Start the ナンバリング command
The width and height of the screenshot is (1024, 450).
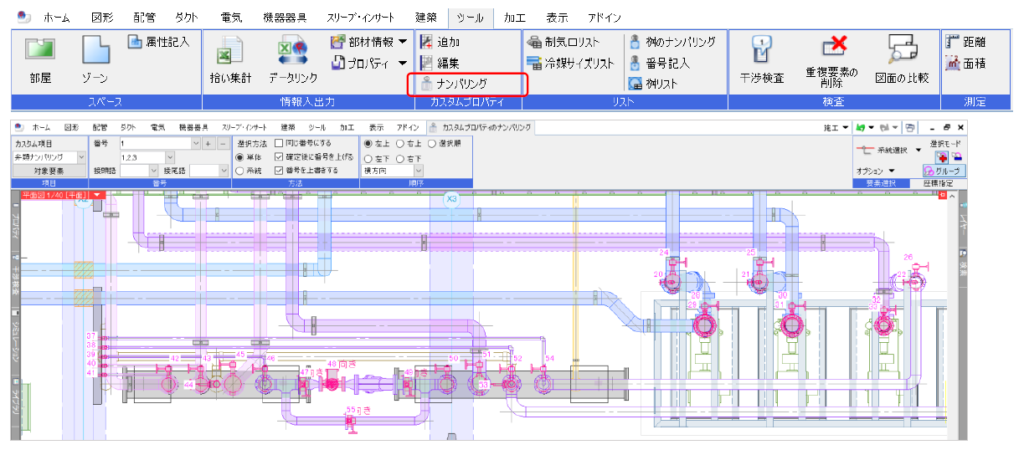pyautogui.click(x=454, y=84)
